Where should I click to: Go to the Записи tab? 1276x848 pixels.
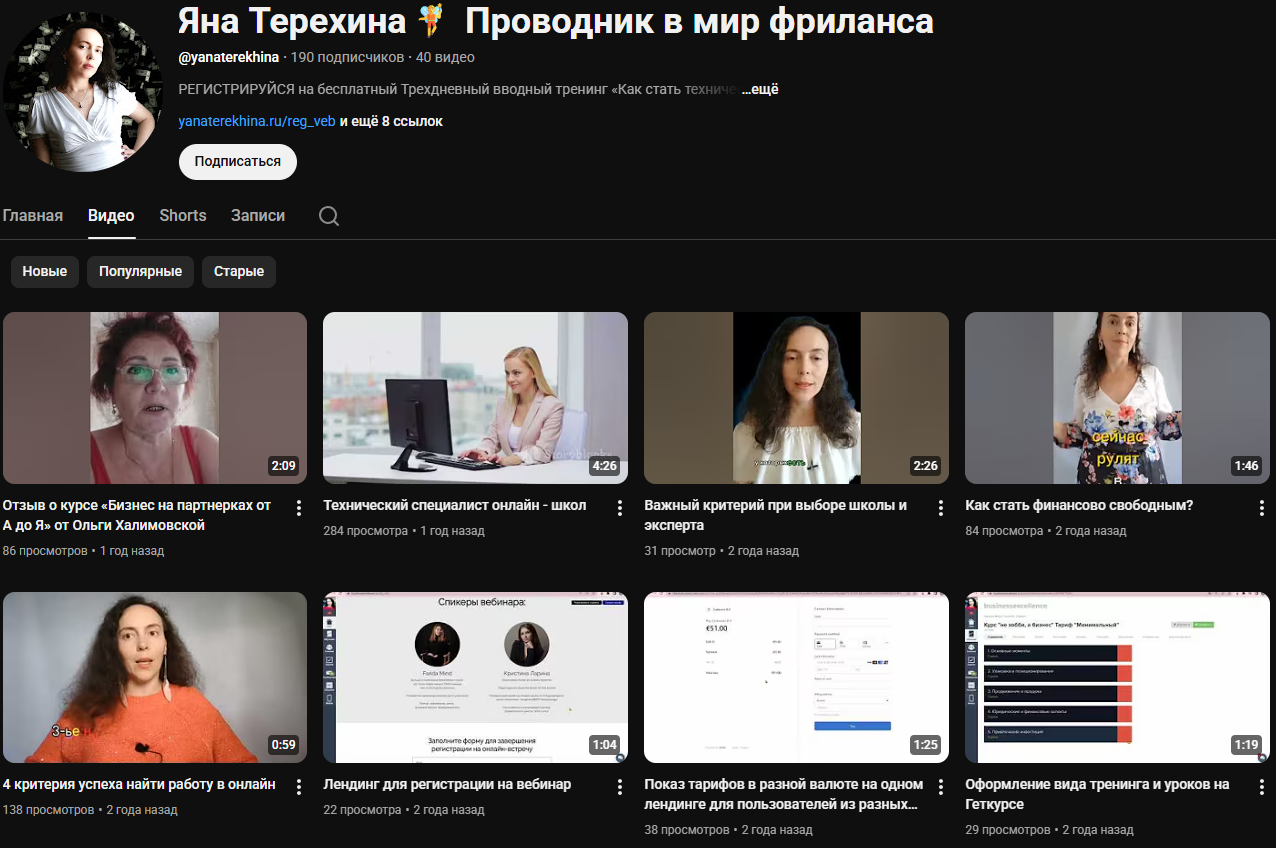coord(258,215)
